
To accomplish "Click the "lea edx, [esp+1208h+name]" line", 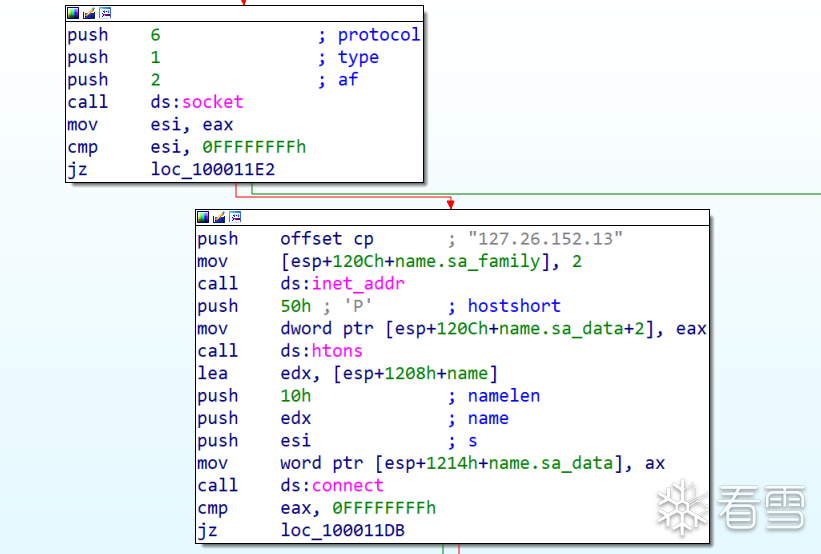I will click(347, 373).
